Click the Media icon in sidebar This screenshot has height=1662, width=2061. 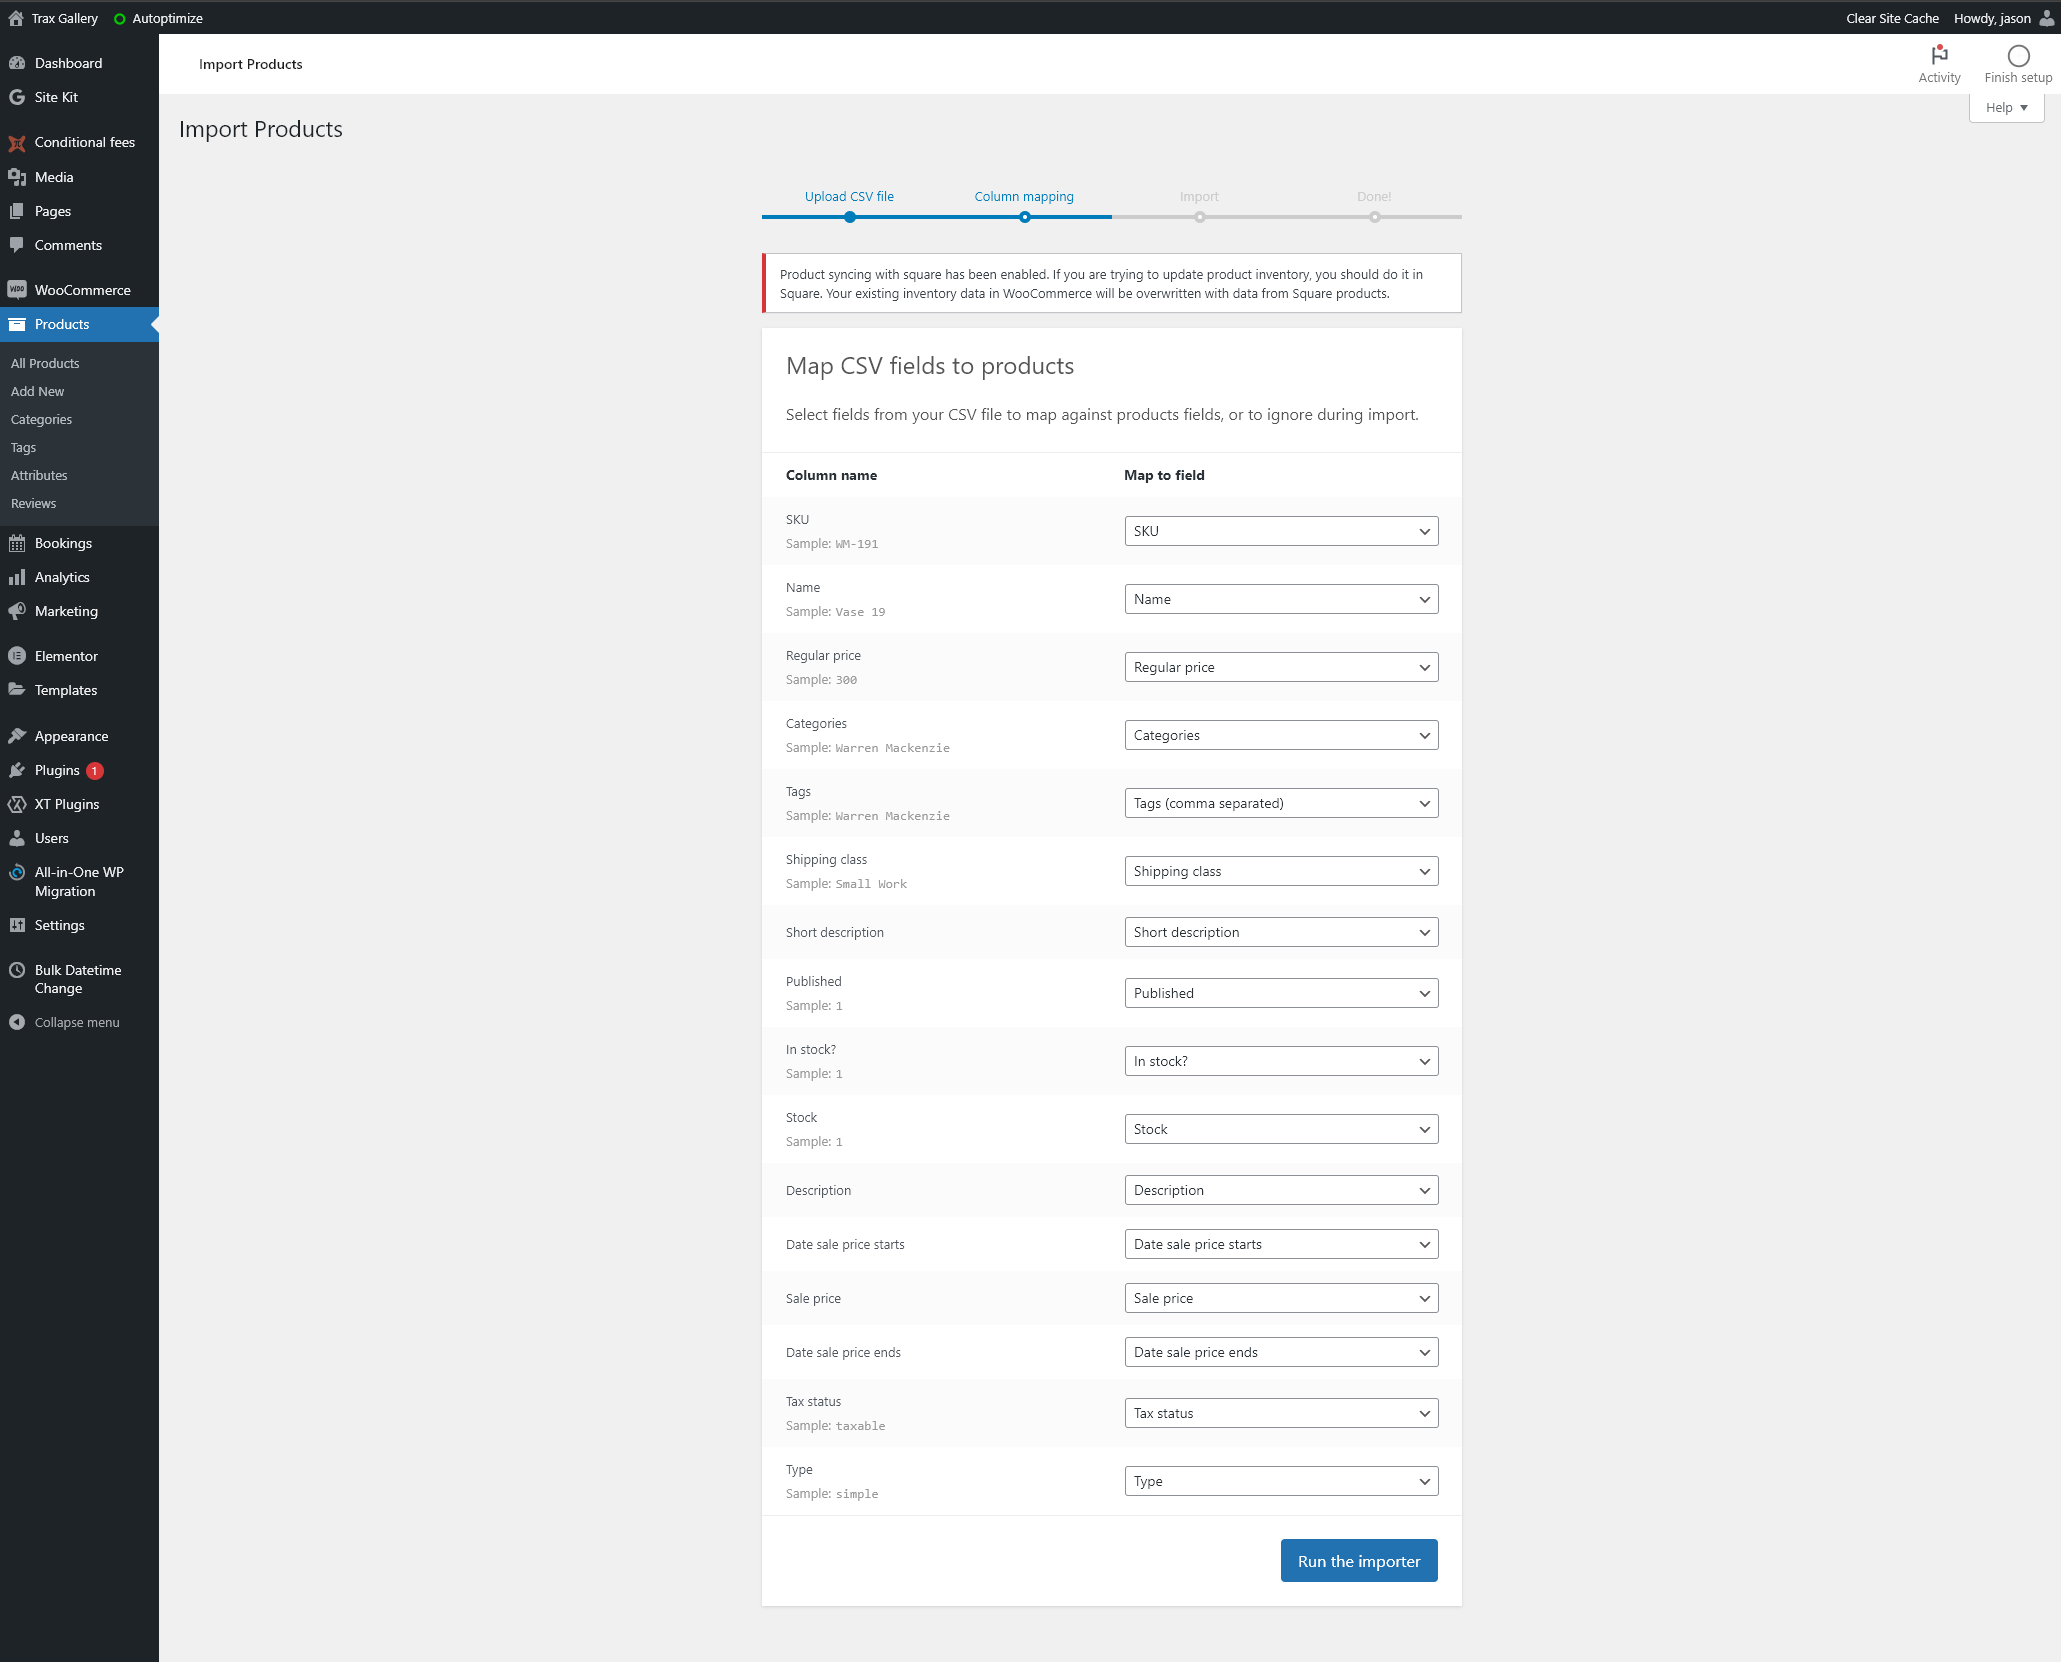point(17,177)
